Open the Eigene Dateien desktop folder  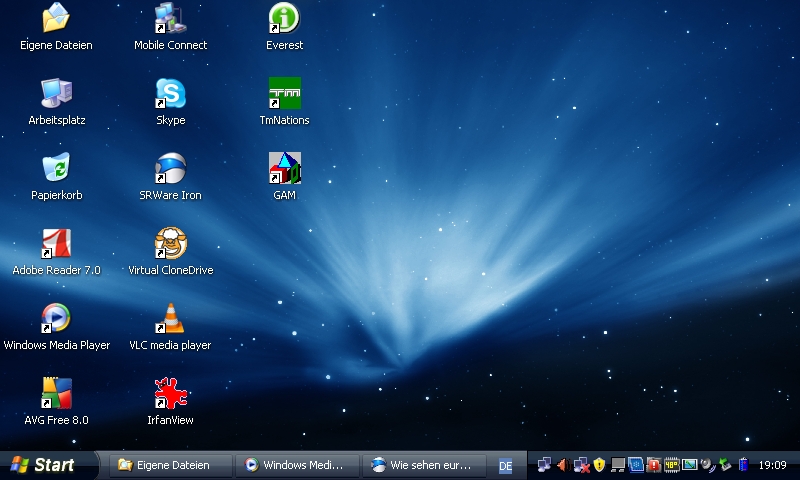click(x=56, y=19)
